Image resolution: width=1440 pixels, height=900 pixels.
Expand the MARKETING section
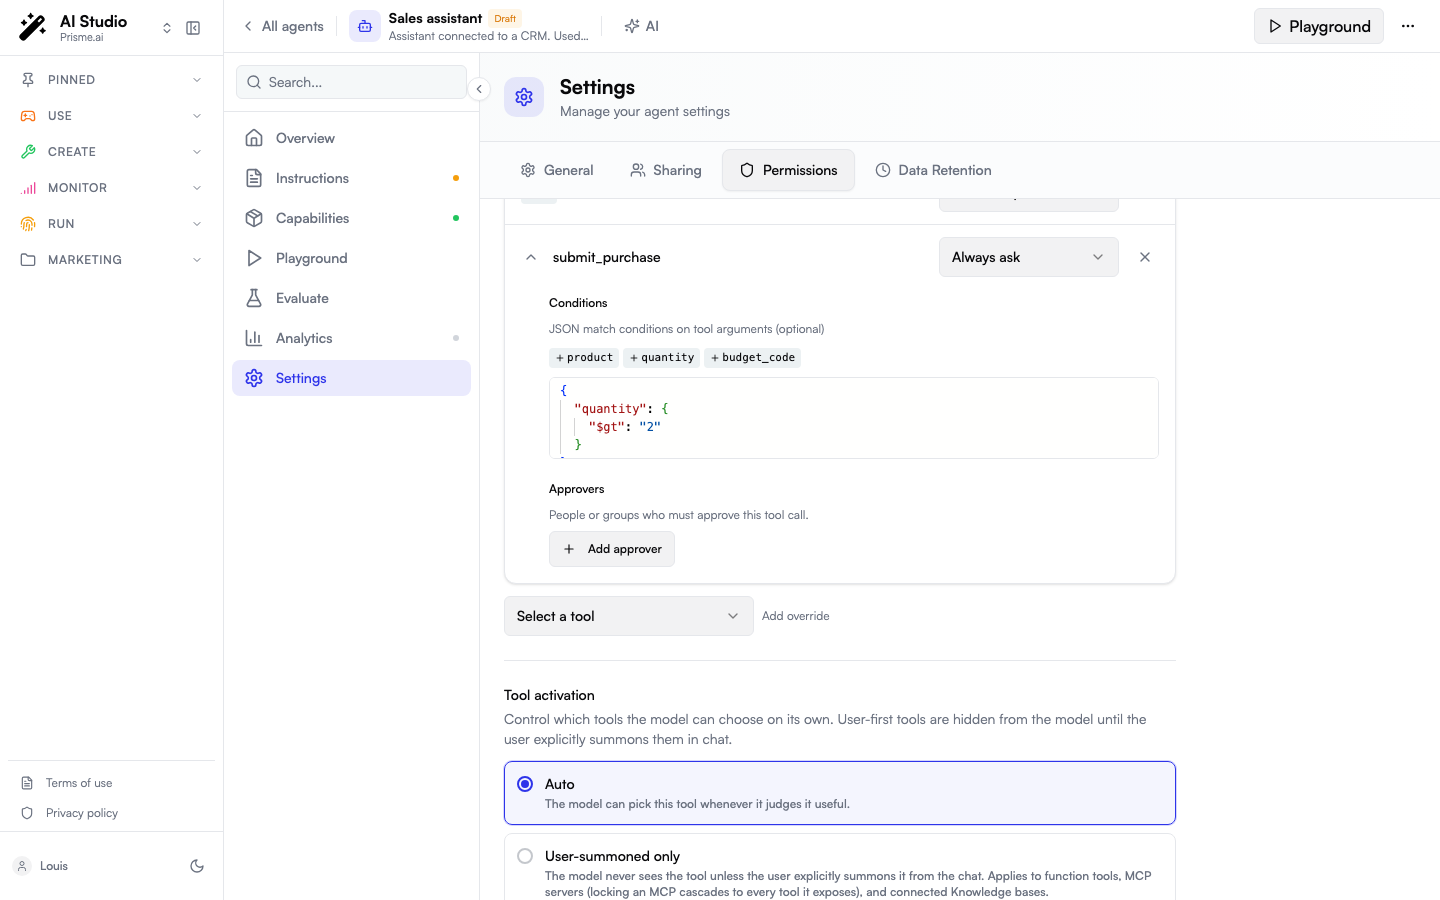click(111, 260)
